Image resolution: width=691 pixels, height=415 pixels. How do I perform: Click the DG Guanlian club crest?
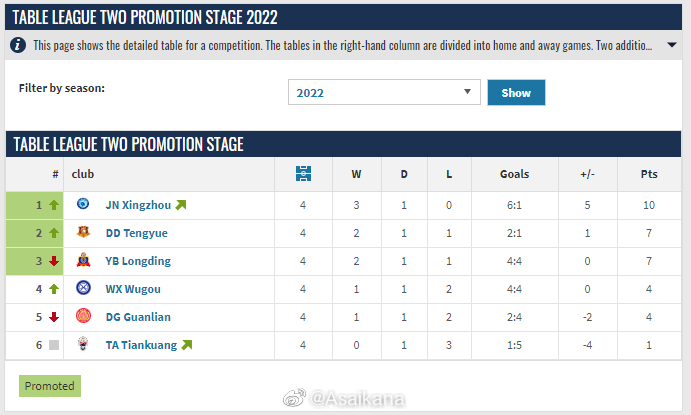pos(83,316)
